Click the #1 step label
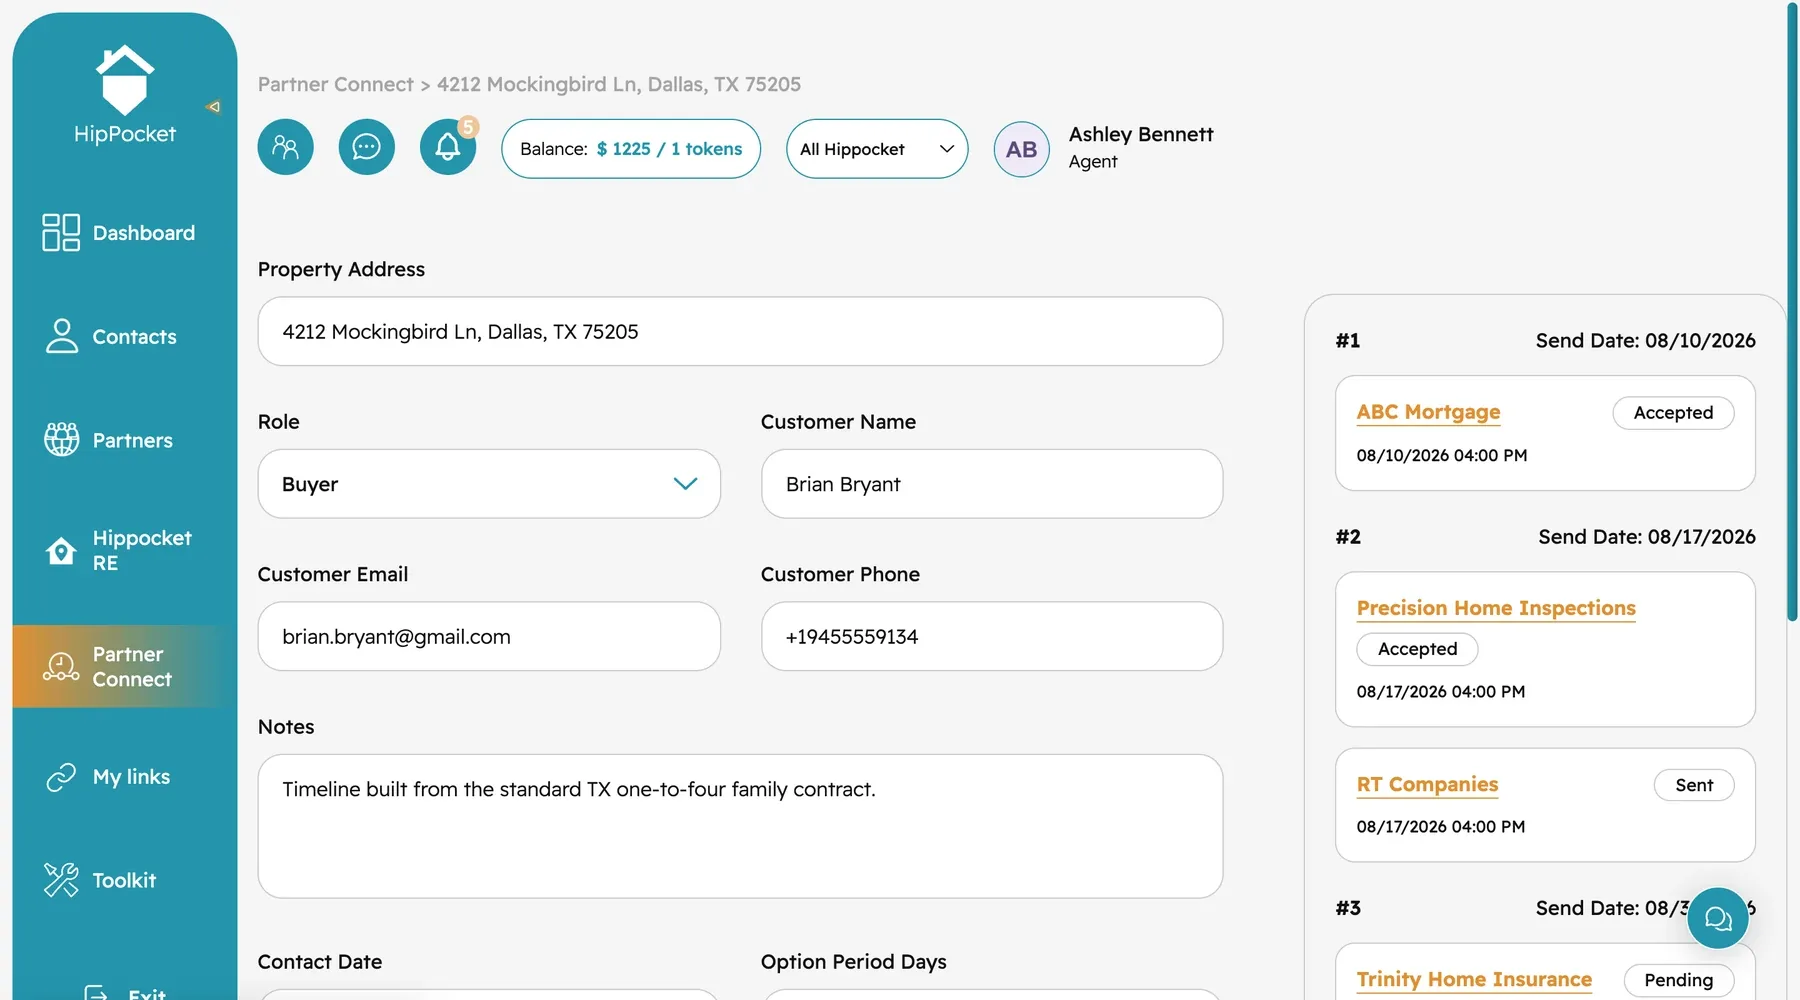This screenshot has width=1800, height=1000. point(1347,340)
